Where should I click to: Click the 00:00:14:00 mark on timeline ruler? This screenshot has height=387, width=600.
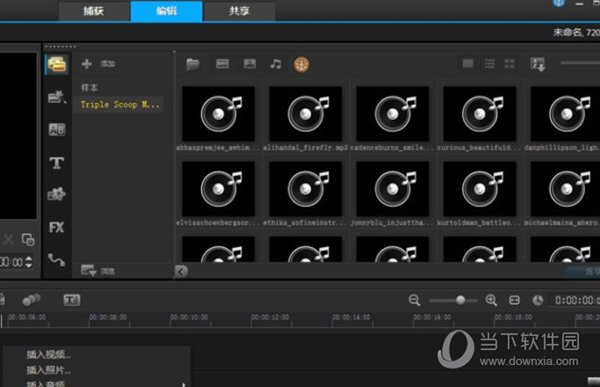coord(351,317)
